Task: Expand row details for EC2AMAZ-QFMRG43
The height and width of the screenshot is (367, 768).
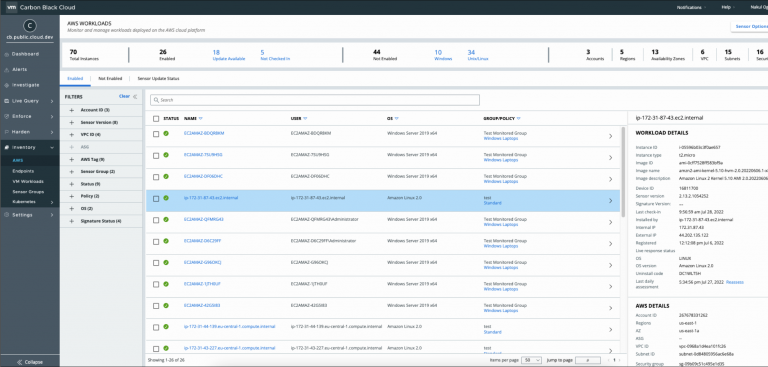Action: 610,222
